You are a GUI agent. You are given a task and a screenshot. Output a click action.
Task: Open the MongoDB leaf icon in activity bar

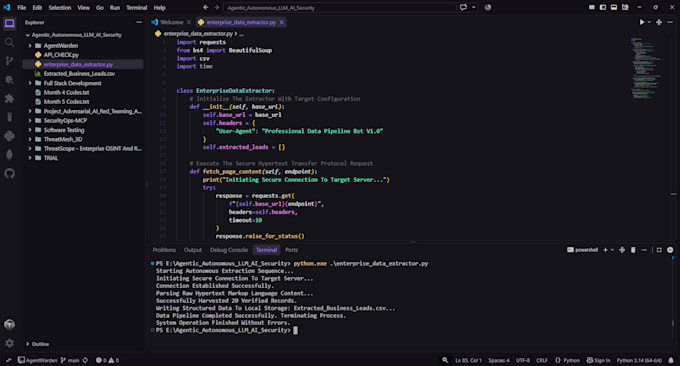tap(10, 155)
